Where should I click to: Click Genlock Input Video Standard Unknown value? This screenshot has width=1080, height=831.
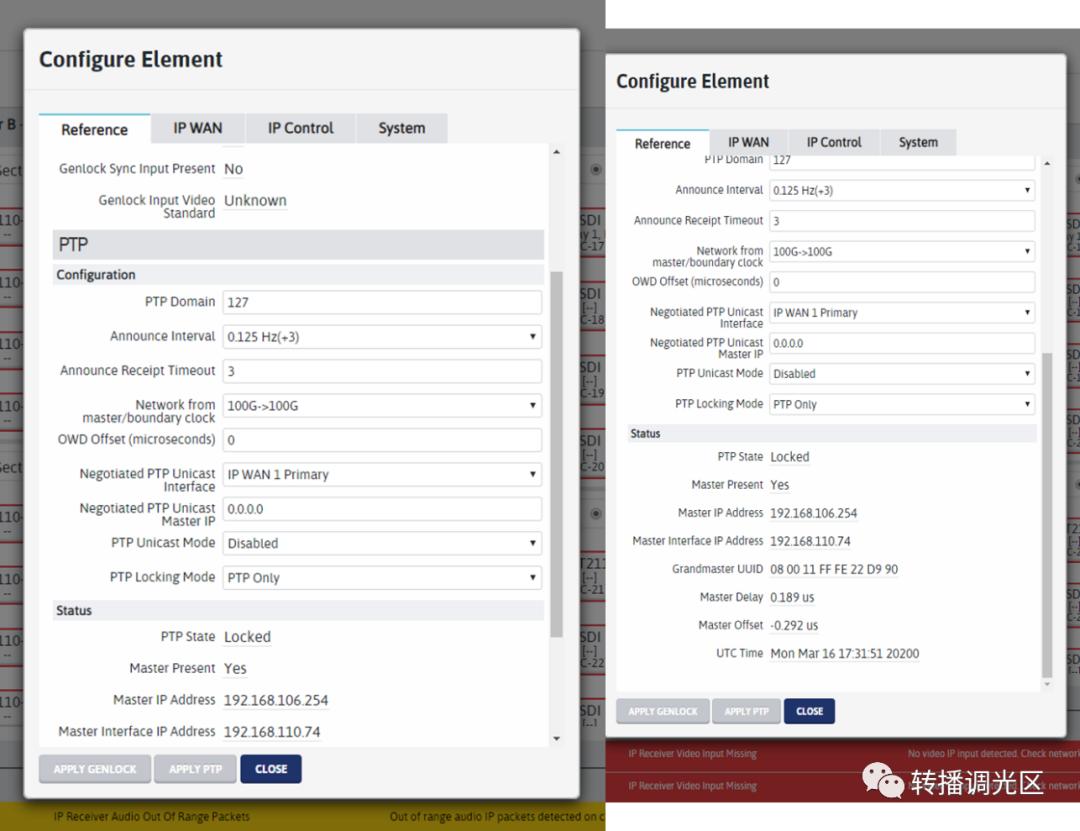(x=255, y=201)
